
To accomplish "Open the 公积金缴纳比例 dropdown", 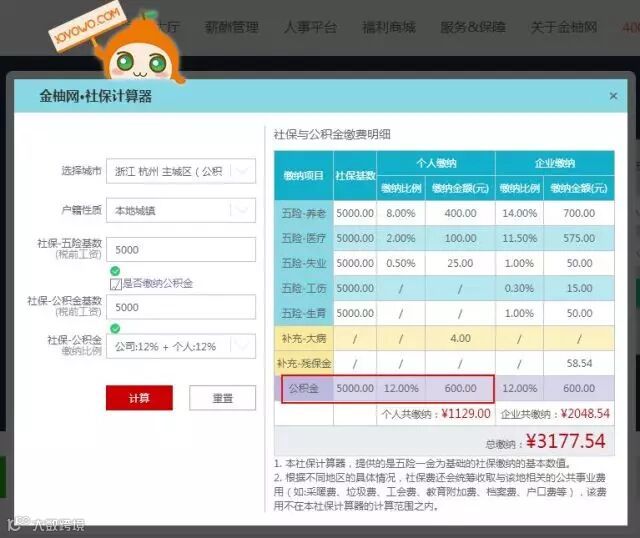I will (181, 347).
